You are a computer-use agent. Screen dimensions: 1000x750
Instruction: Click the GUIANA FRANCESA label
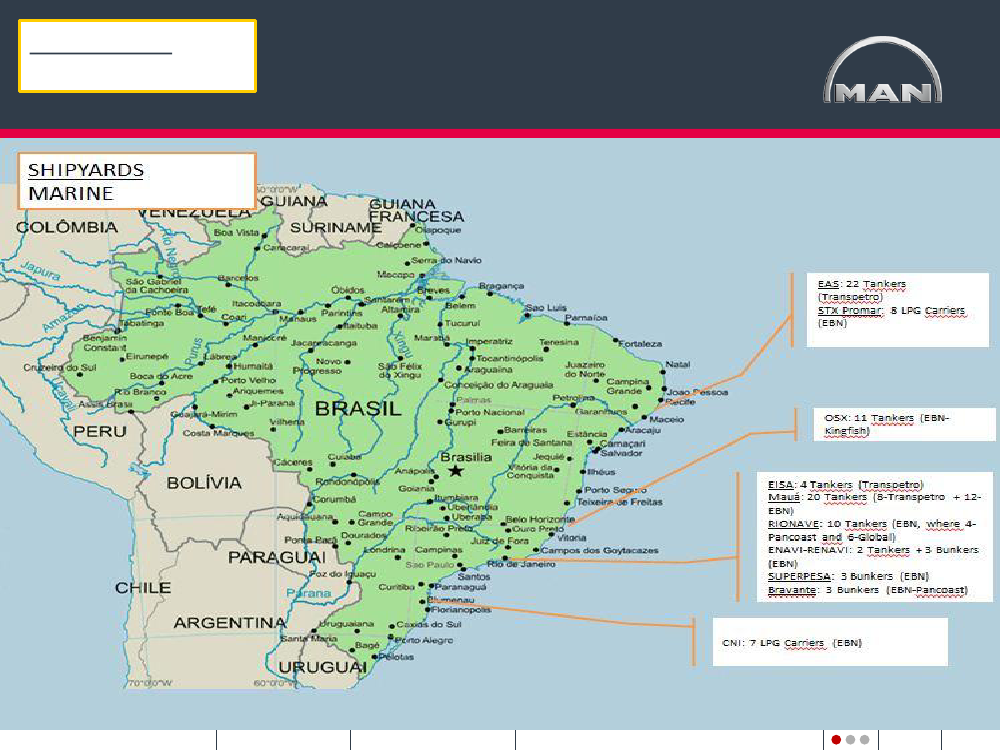click(416, 210)
